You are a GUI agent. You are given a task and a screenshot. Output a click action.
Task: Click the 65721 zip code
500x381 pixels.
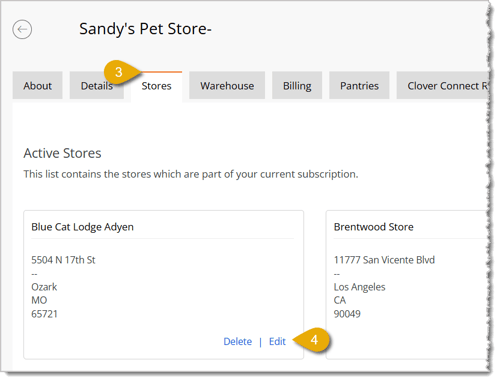tap(44, 314)
